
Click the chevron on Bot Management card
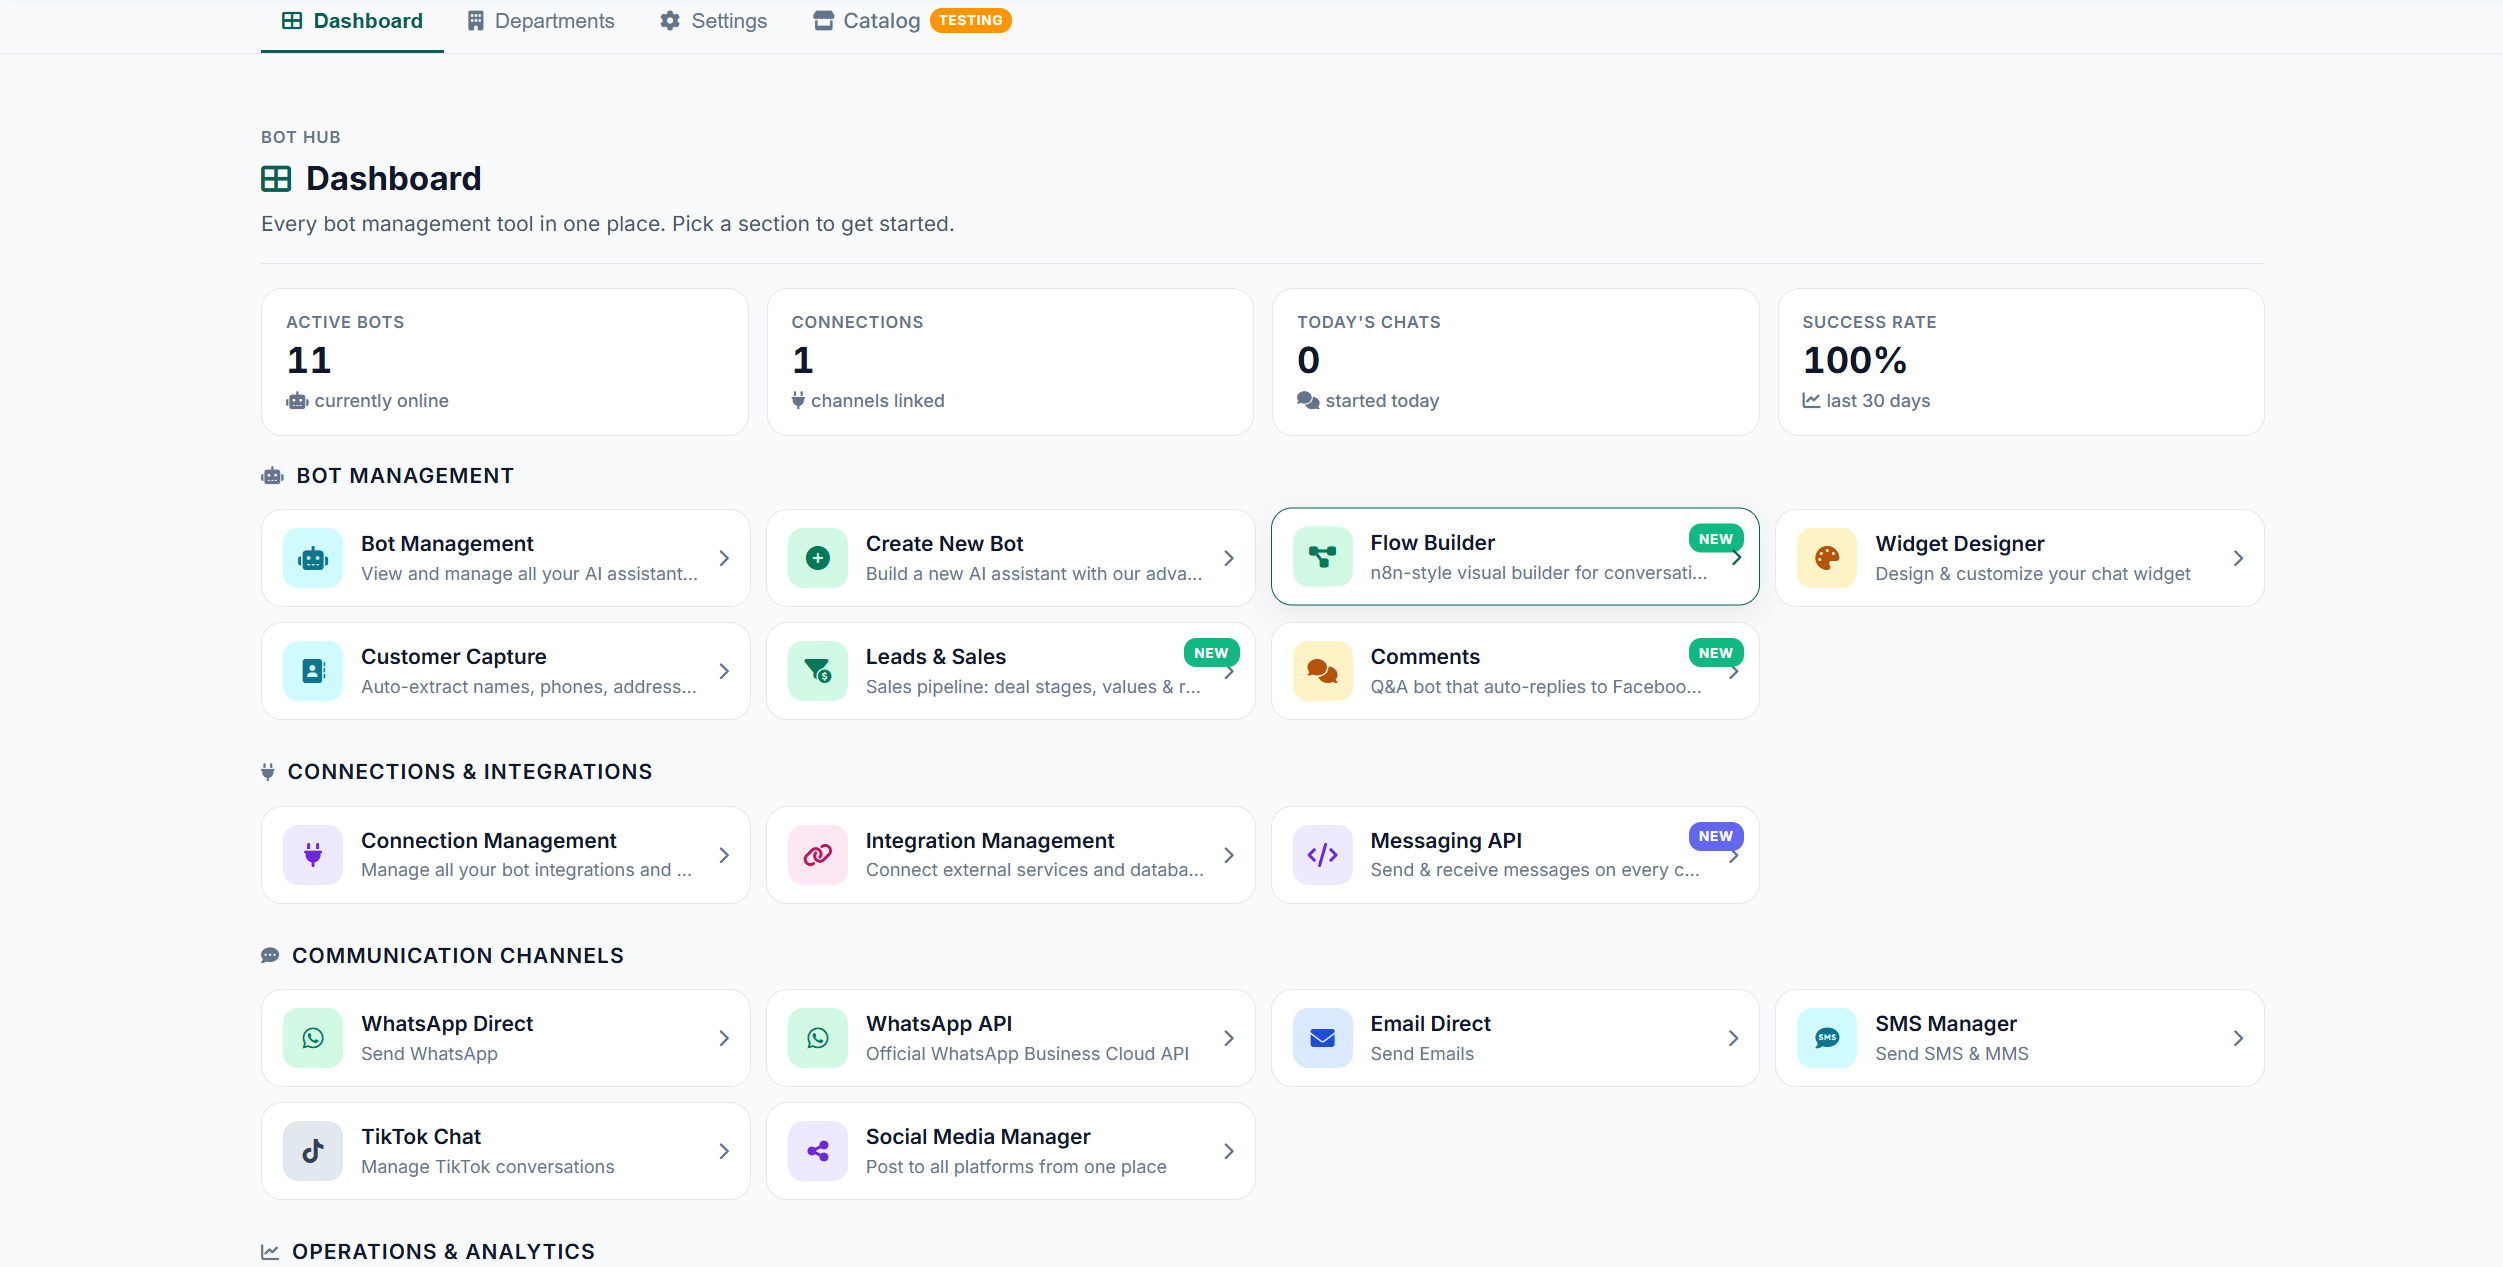tap(724, 558)
